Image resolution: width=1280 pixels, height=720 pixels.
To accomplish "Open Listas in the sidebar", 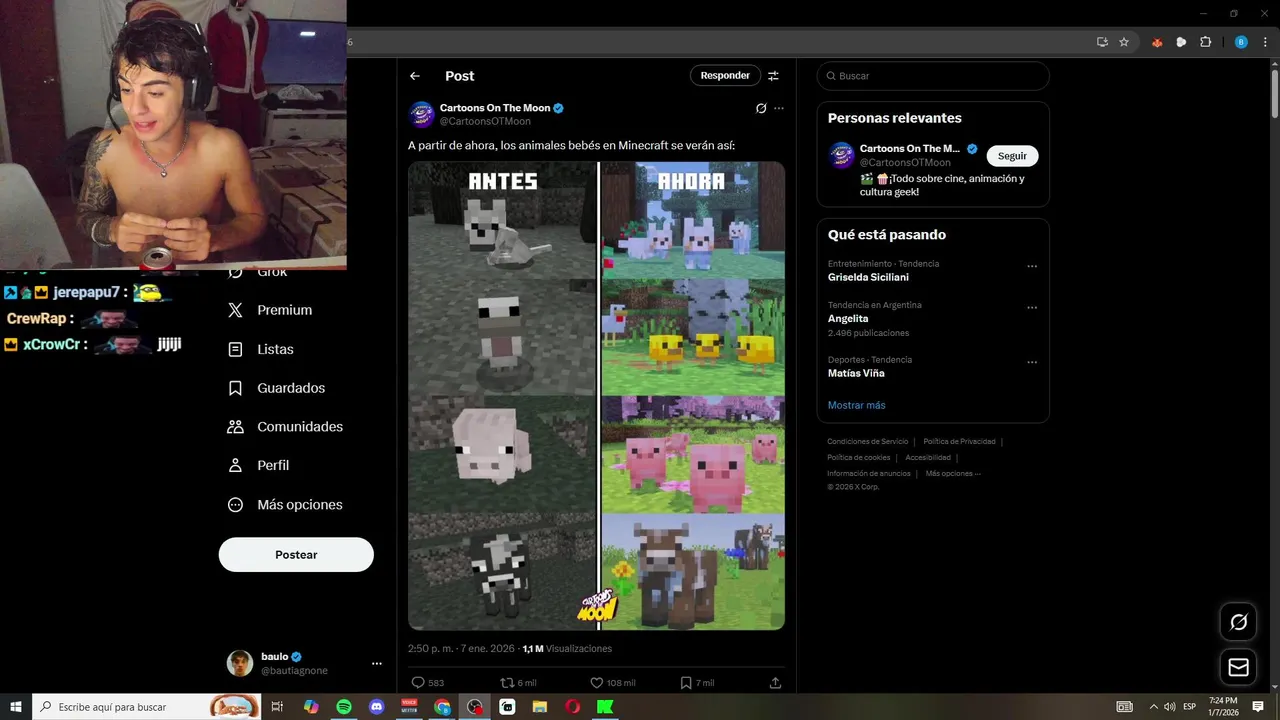I will coord(261,349).
